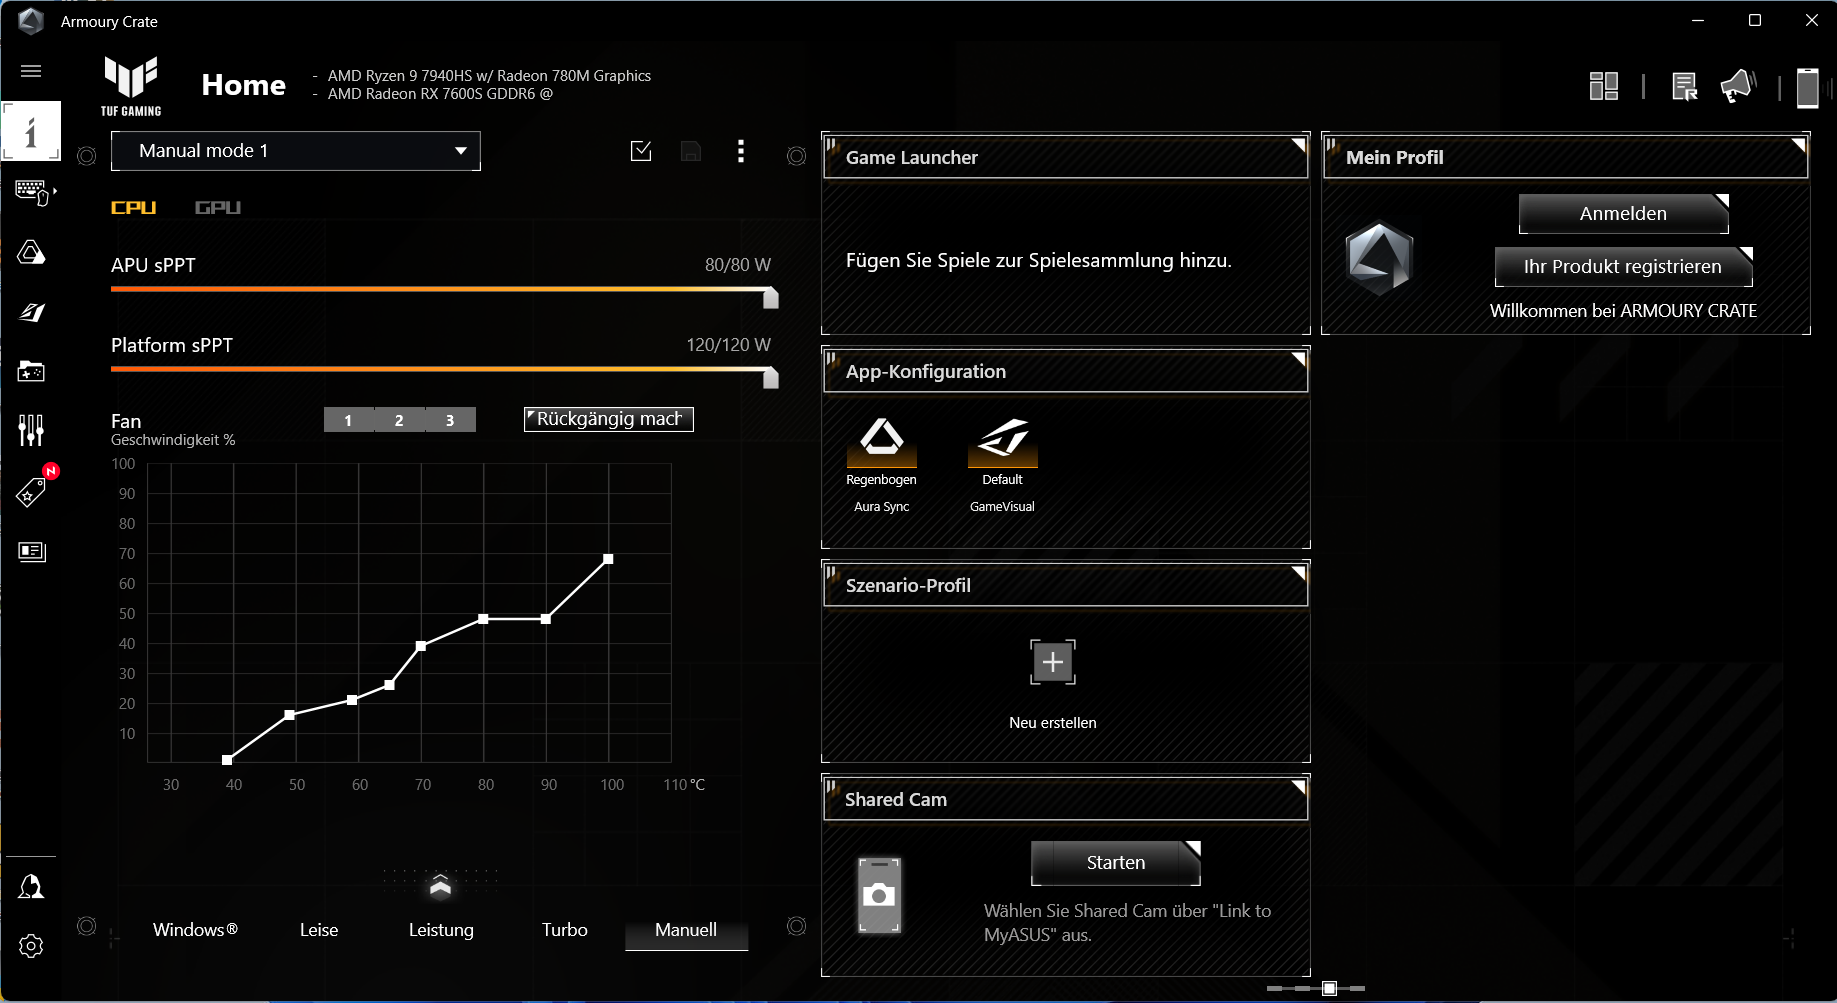Open Aura Sync from the sidebar
The width and height of the screenshot is (1837, 1003).
[31, 252]
